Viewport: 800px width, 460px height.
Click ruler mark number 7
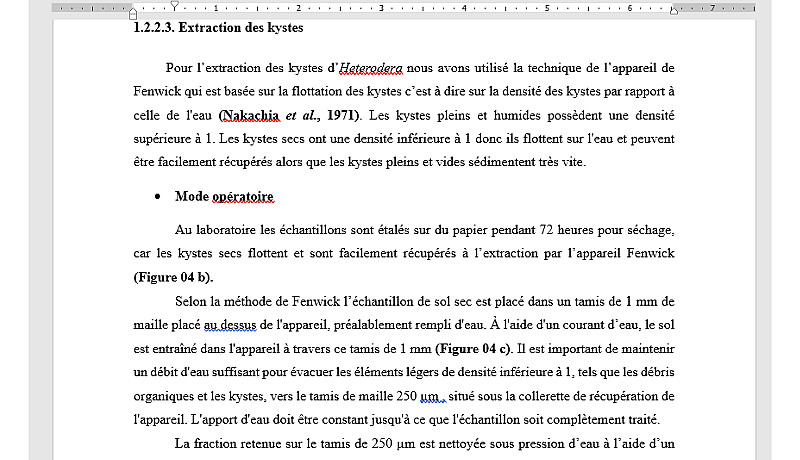tap(712, 8)
